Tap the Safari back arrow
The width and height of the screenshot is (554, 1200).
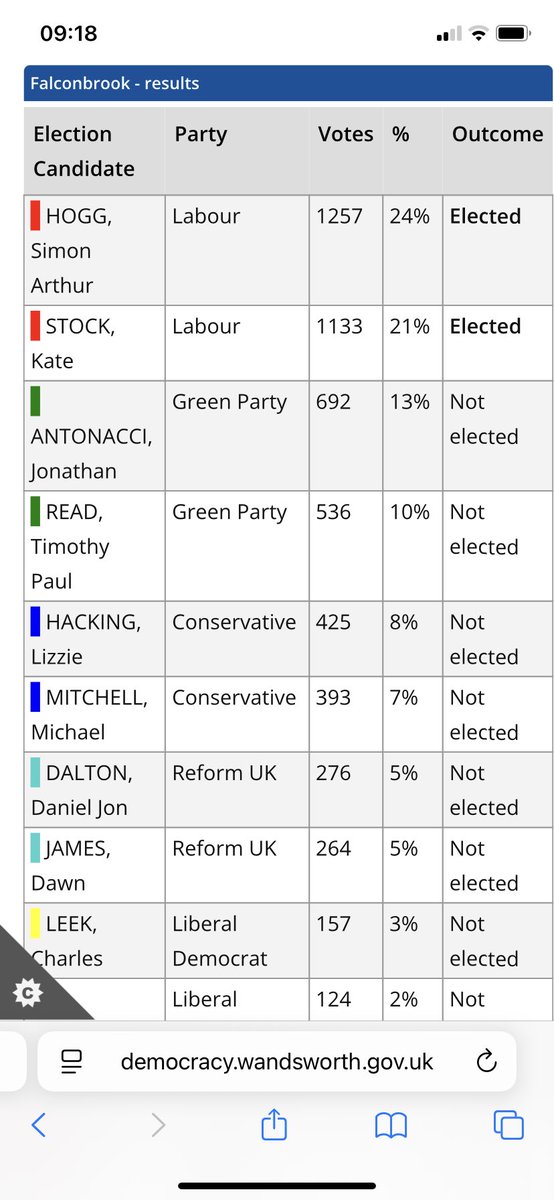tap(38, 1125)
